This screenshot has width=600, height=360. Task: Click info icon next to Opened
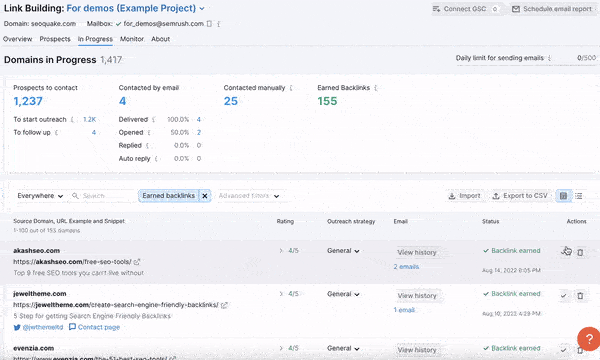pos(149,133)
